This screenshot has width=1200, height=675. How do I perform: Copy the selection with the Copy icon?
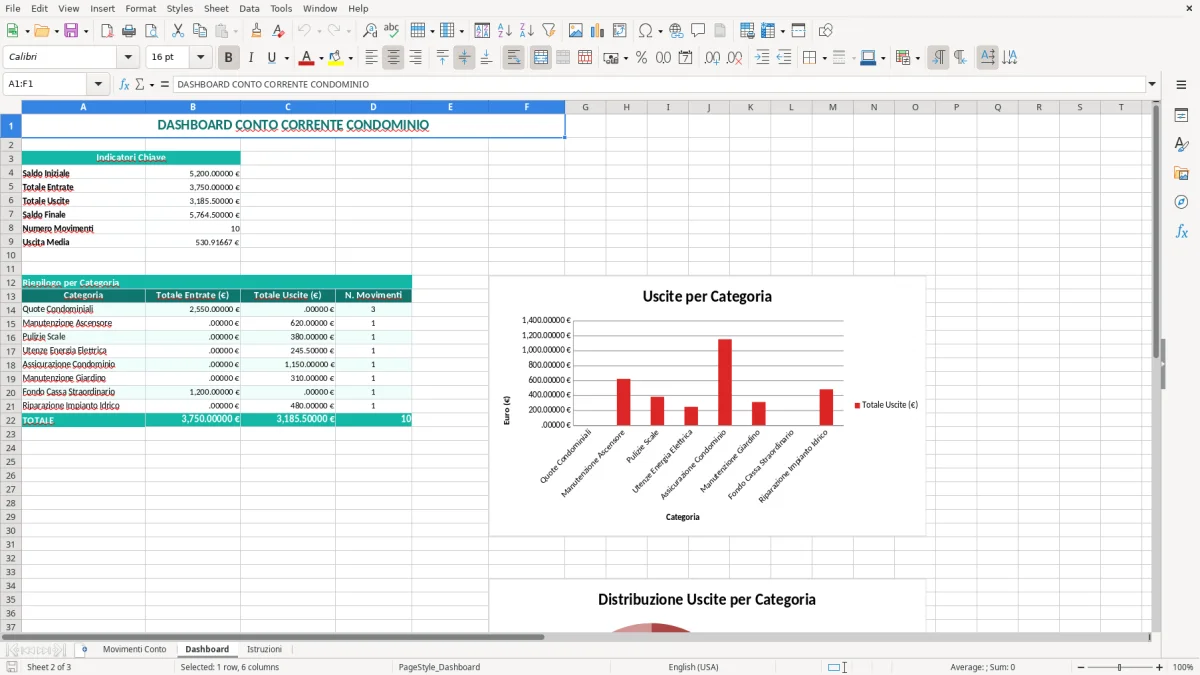click(x=199, y=31)
